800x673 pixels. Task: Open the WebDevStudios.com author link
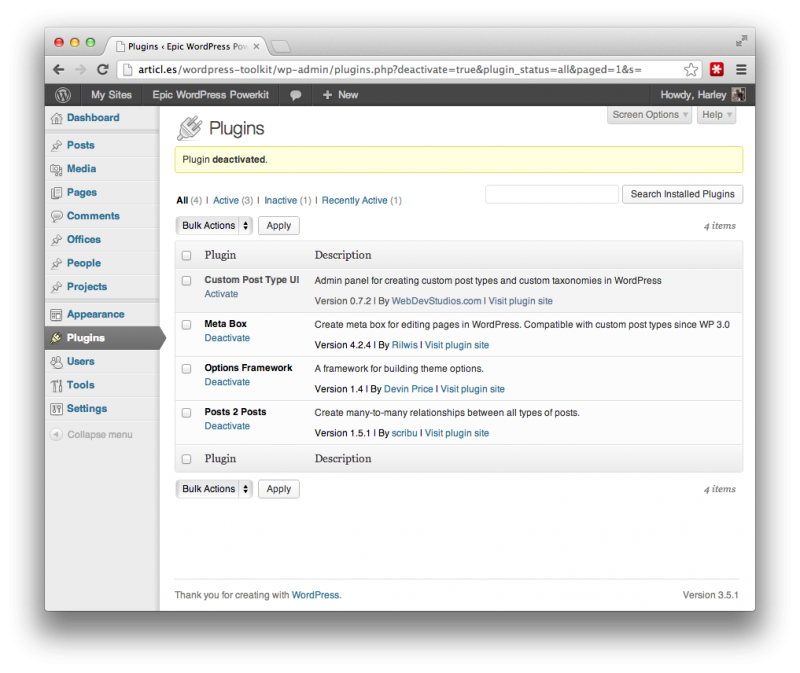[436, 301]
